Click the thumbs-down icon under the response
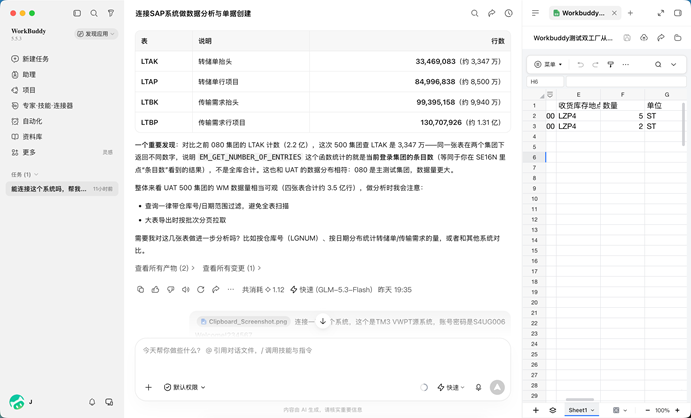691x418 pixels. 171,289
